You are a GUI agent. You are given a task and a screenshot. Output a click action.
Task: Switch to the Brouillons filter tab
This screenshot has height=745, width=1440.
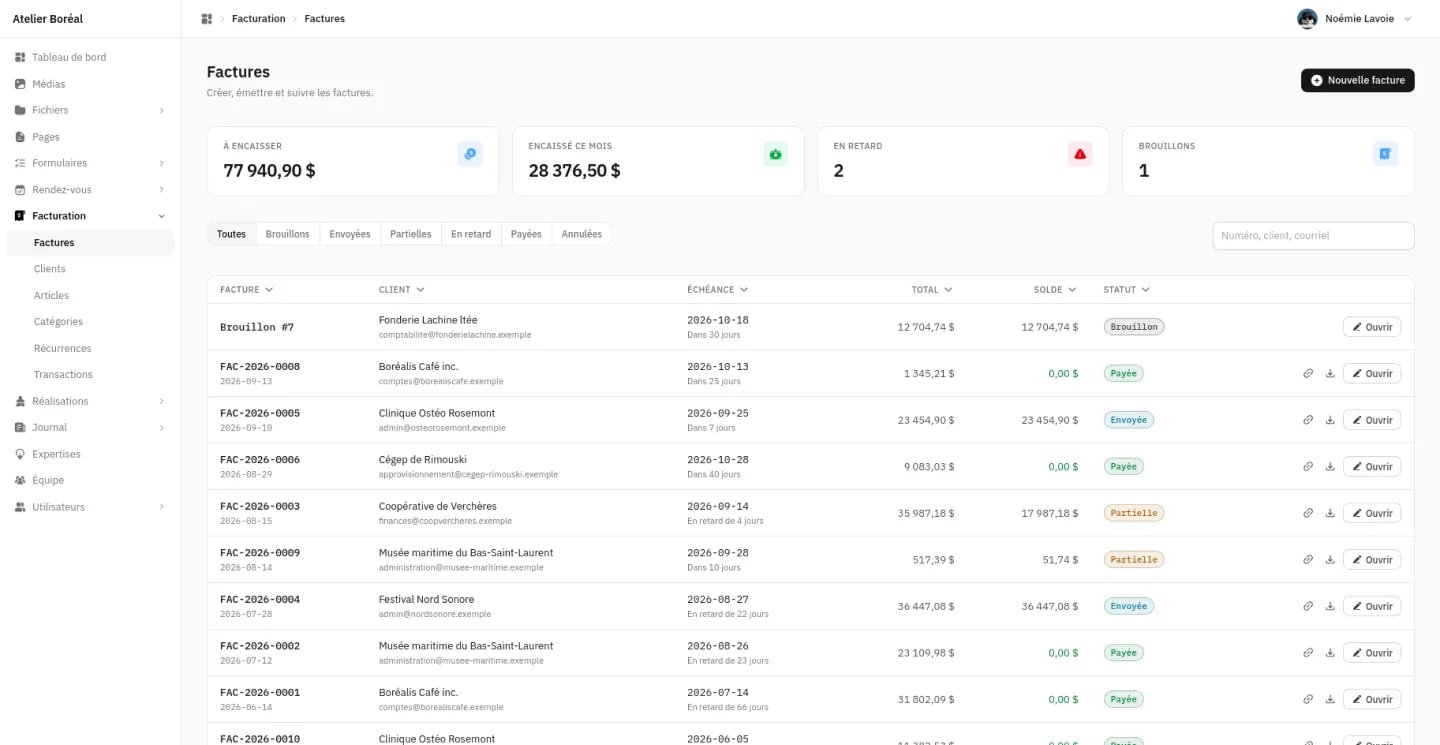click(x=288, y=234)
